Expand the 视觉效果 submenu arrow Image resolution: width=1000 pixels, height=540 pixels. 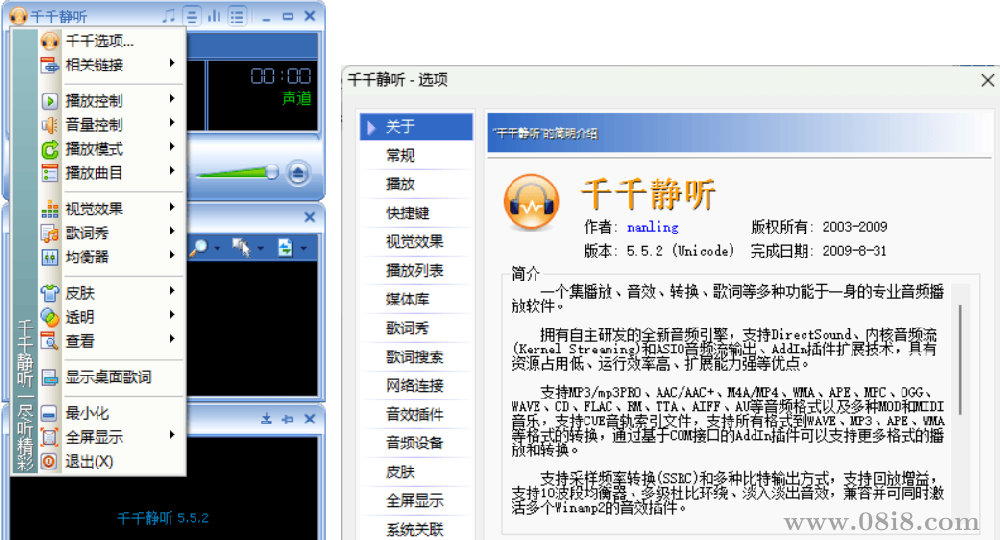pos(172,207)
